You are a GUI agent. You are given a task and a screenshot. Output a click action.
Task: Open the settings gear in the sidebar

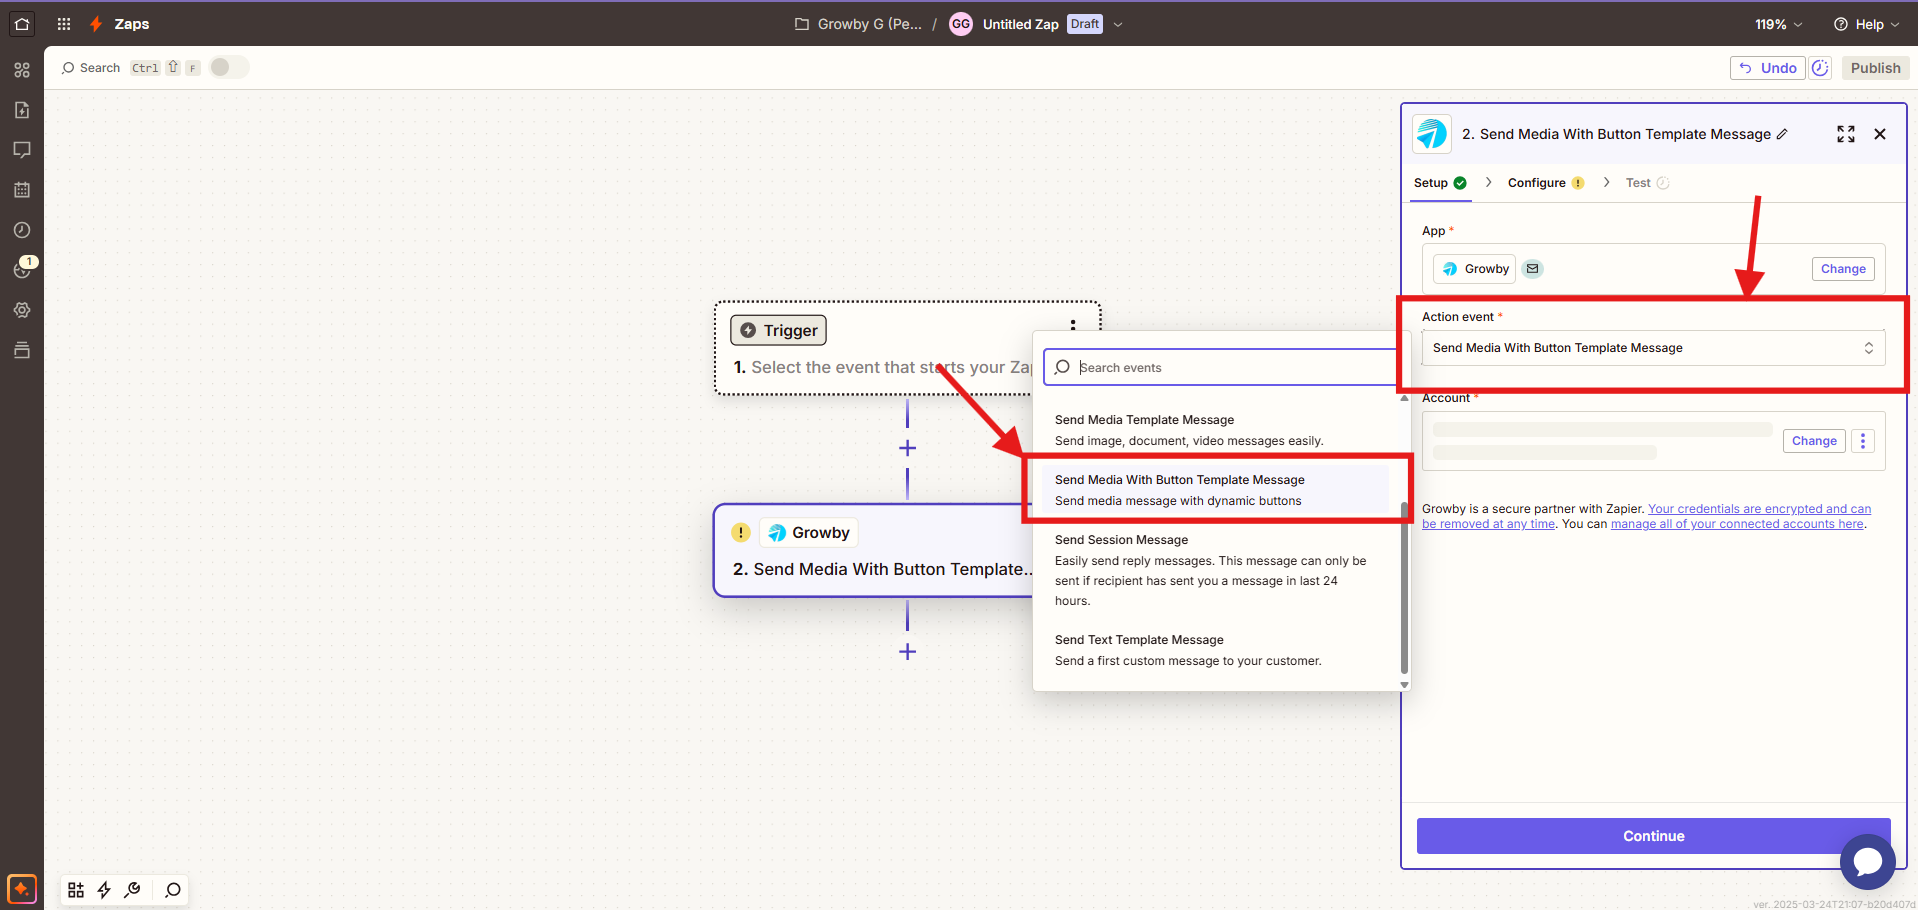22,310
